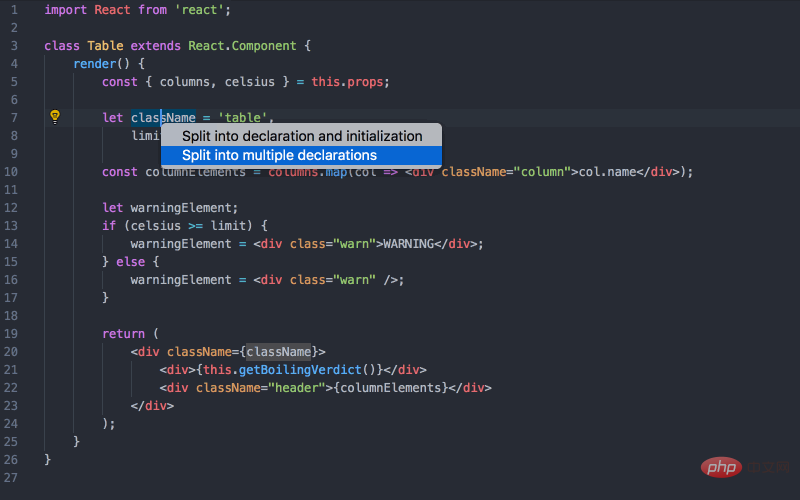Click the "column" string on line 10

coord(542,172)
